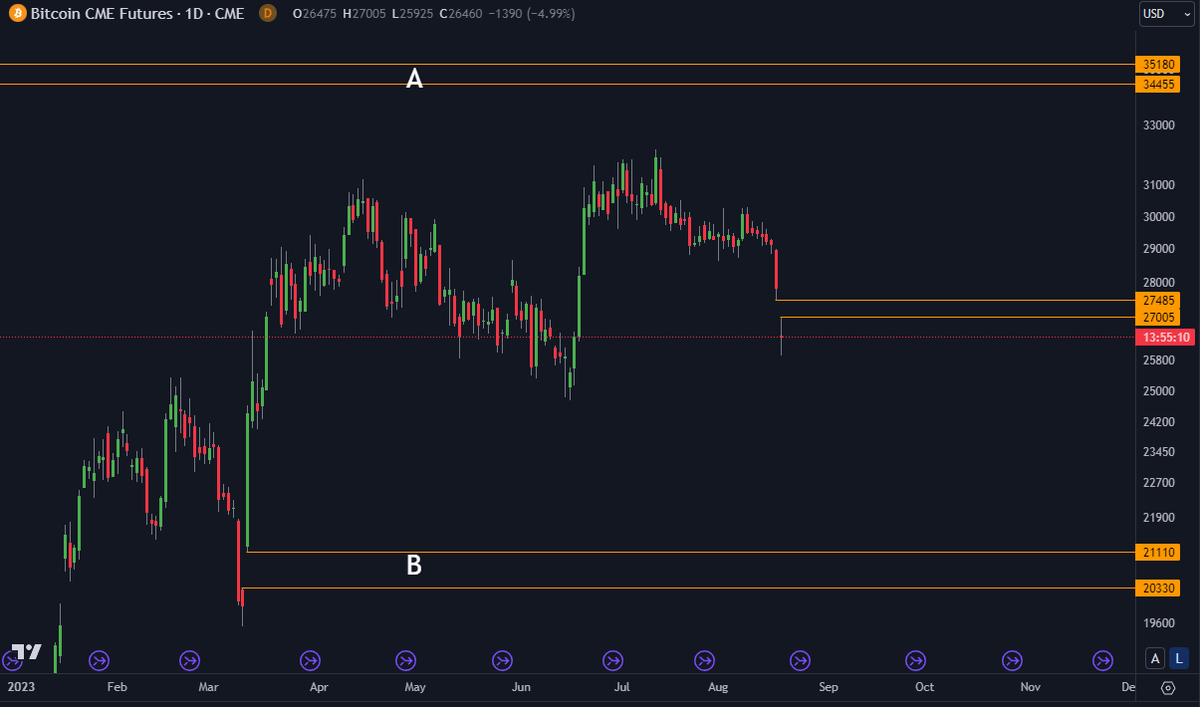1200x707 pixels.
Task: Click the 22700 price axis label
Action: [x=1159, y=483]
